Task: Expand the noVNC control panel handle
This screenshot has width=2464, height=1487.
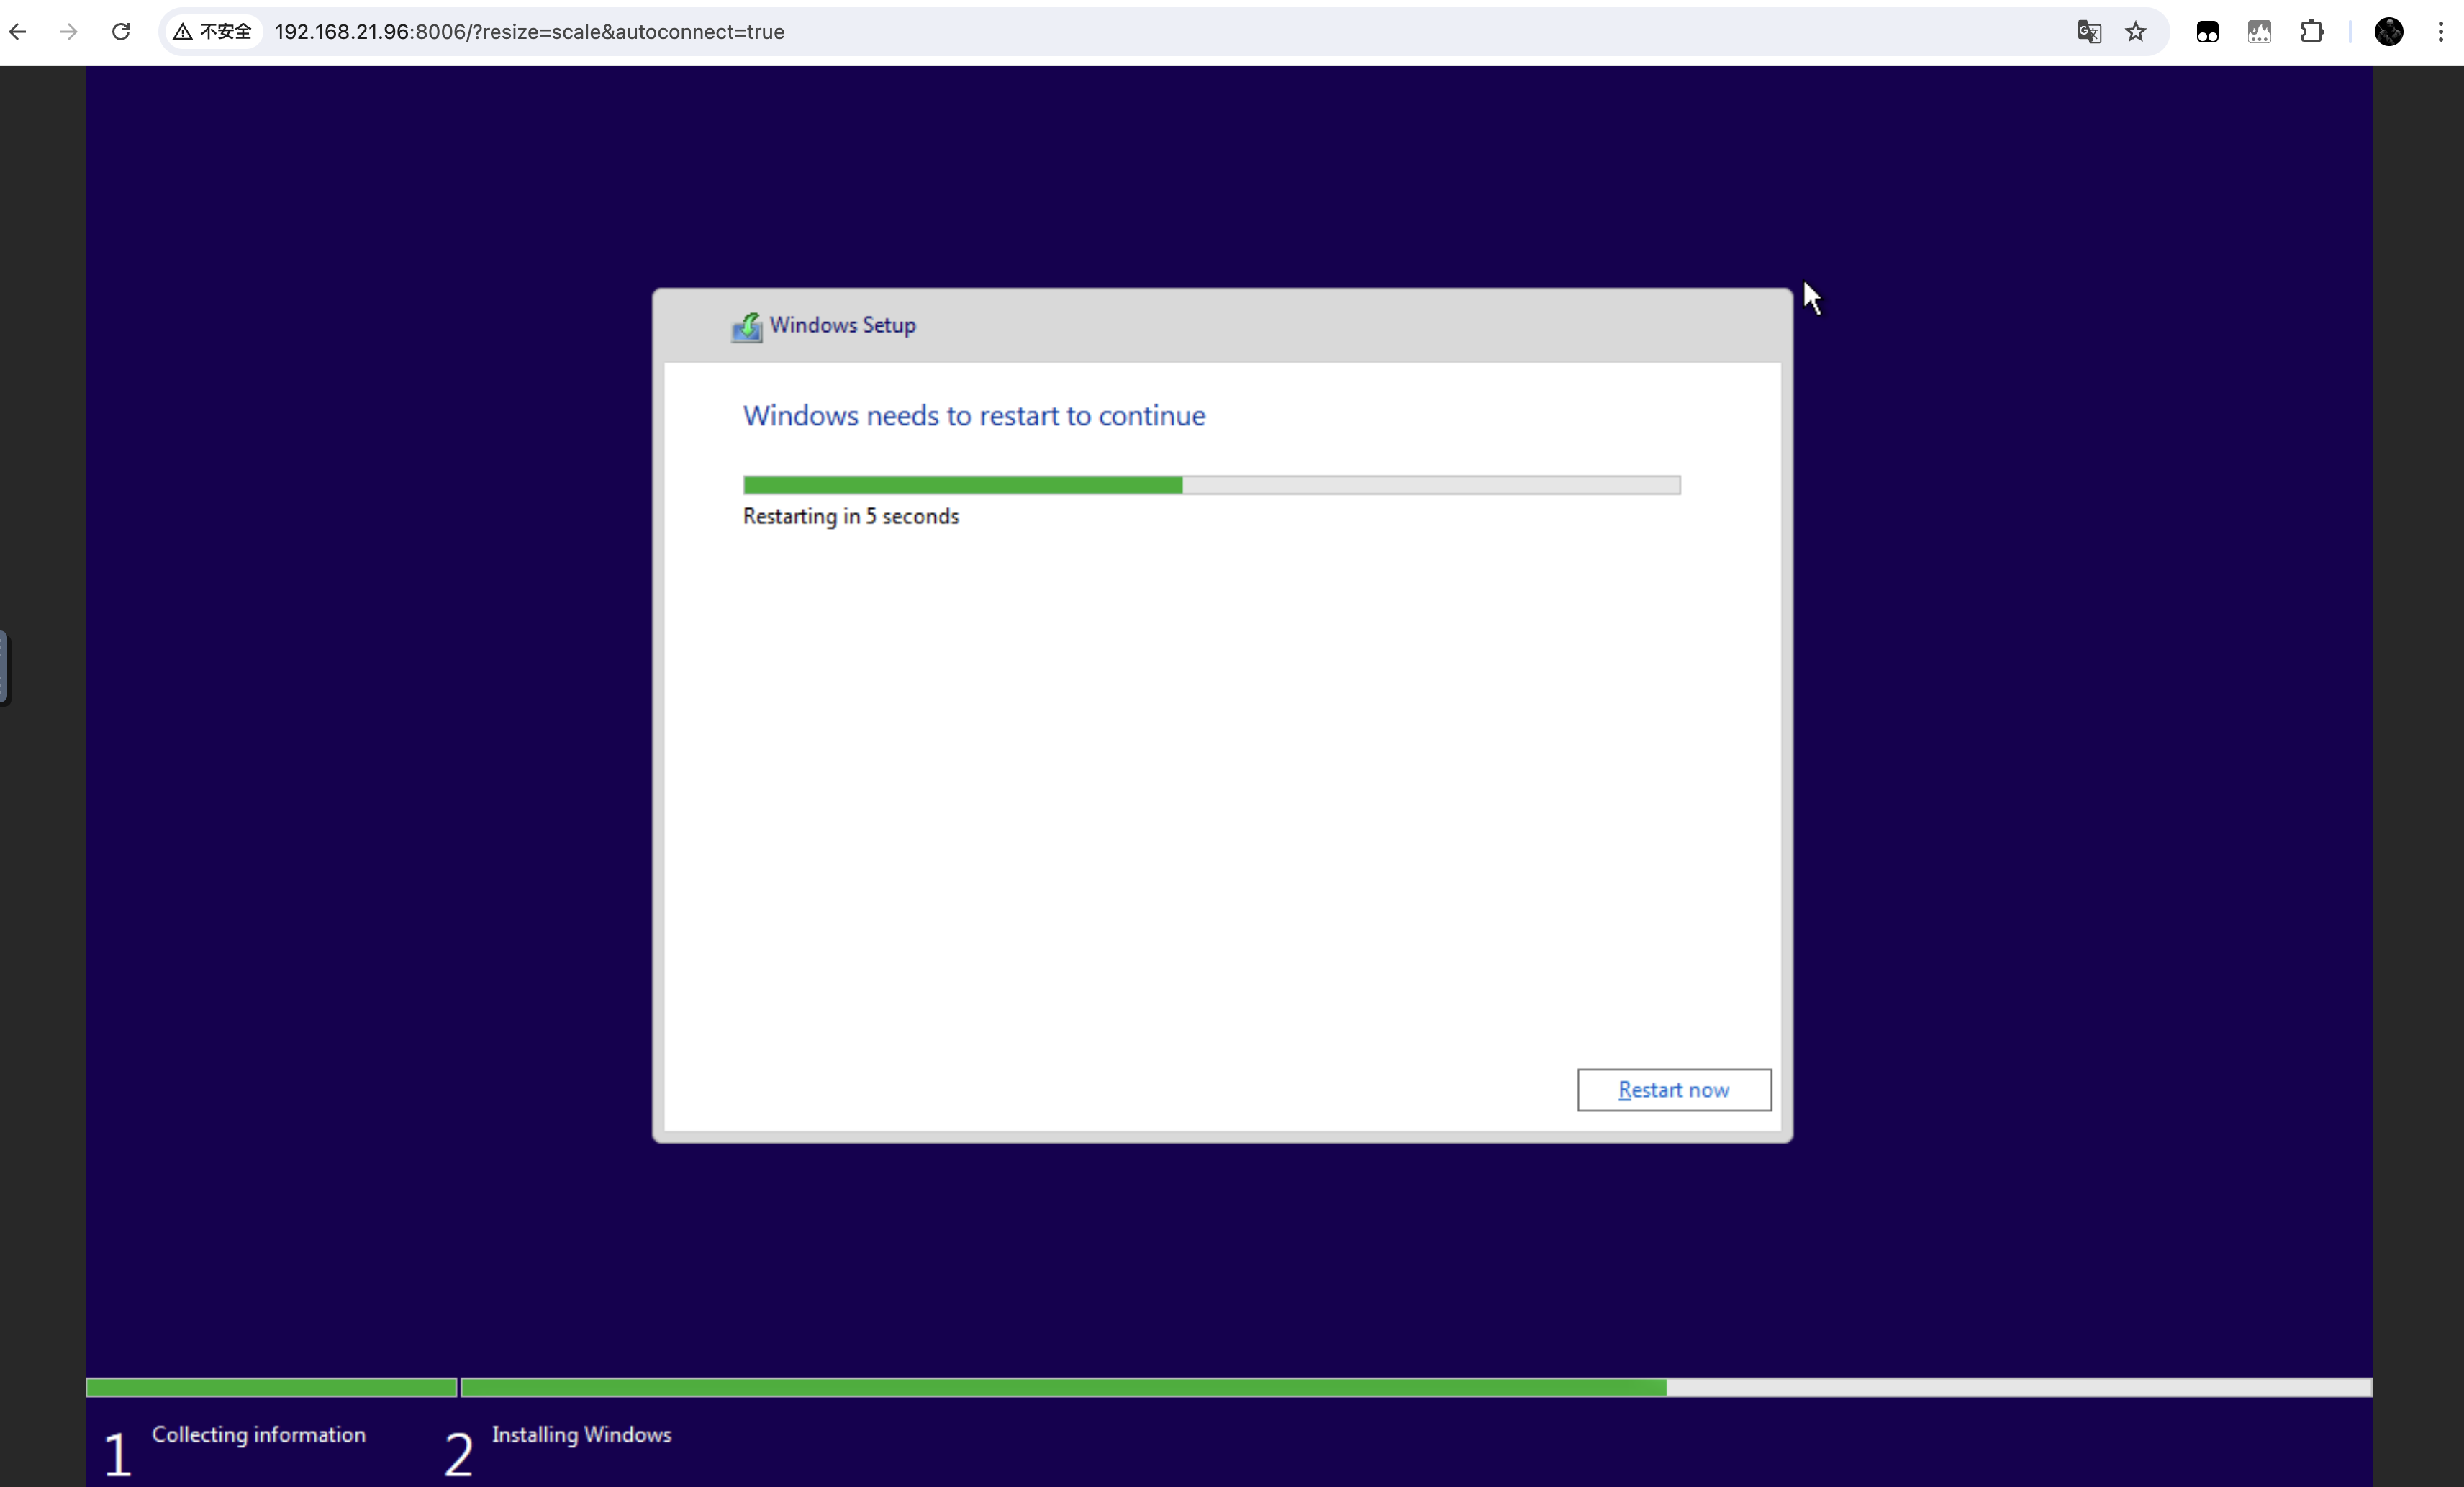Action: tap(4, 667)
